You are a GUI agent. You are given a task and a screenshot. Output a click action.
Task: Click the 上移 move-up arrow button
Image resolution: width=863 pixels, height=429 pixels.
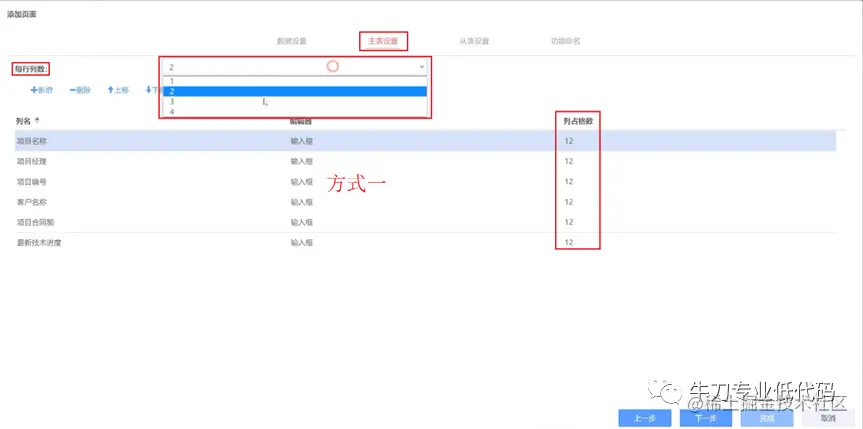tap(118, 90)
